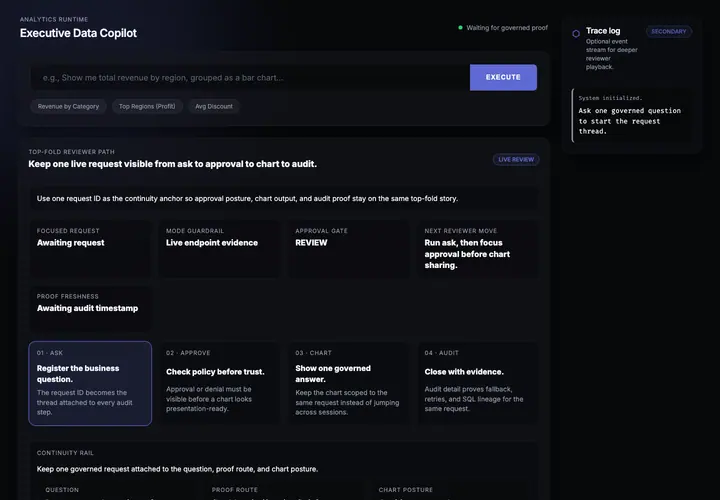Image resolution: width=720 pixels, height=500 pixels.
Task: Select the Focused Request card
Action: point(90,248)
